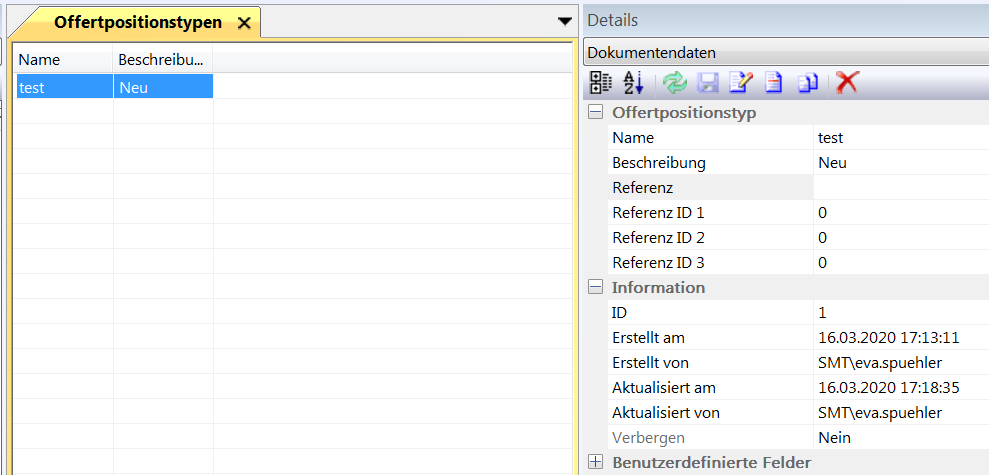Click the green Refresh arrows icon

pyautogui.click(x=675, y=83)
